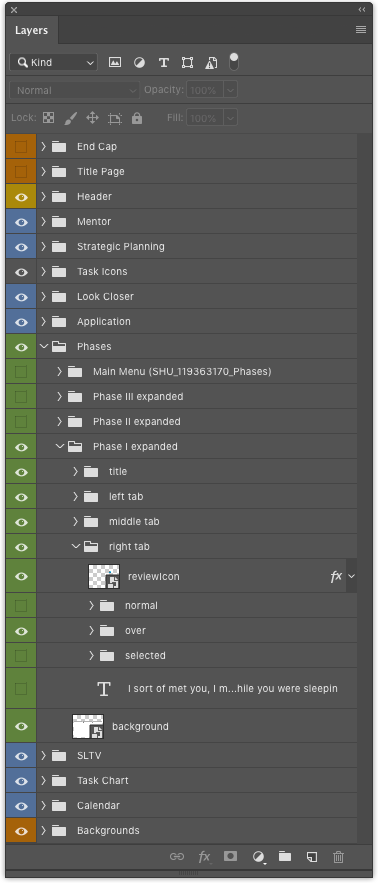Select the Layers tab
The height and width of the screenshot is (885, 378).
(32, 30)
